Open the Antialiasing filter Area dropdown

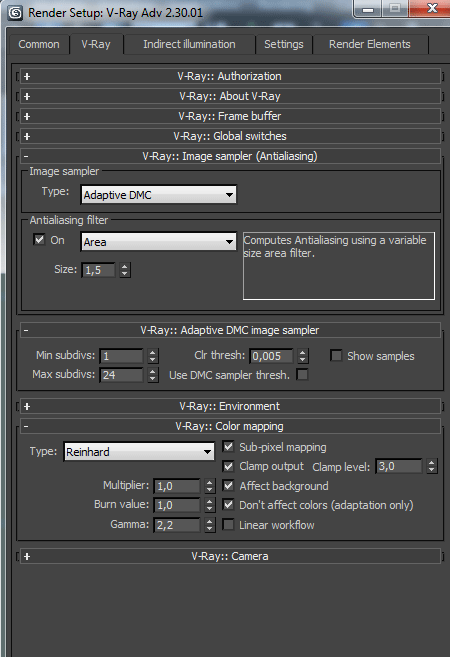[x=158, y=242]
